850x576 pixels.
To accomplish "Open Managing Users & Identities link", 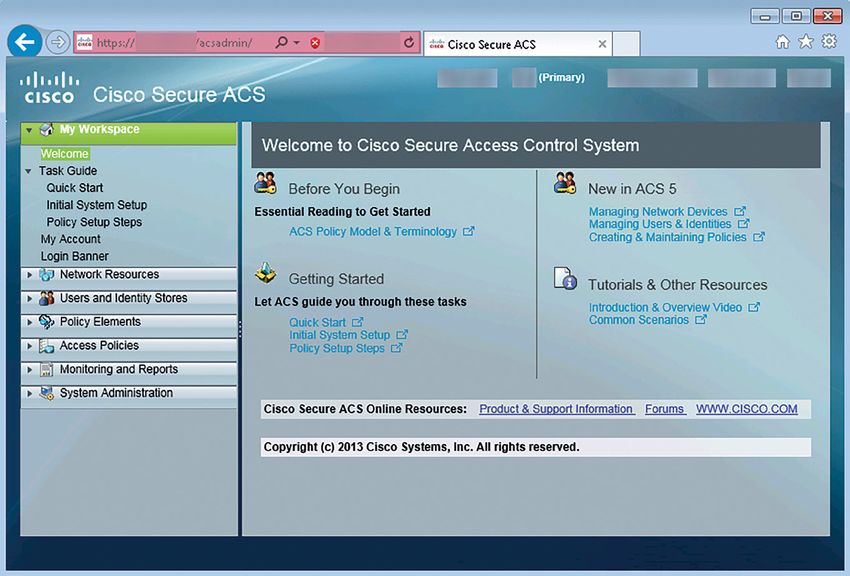I will point(660,224).
